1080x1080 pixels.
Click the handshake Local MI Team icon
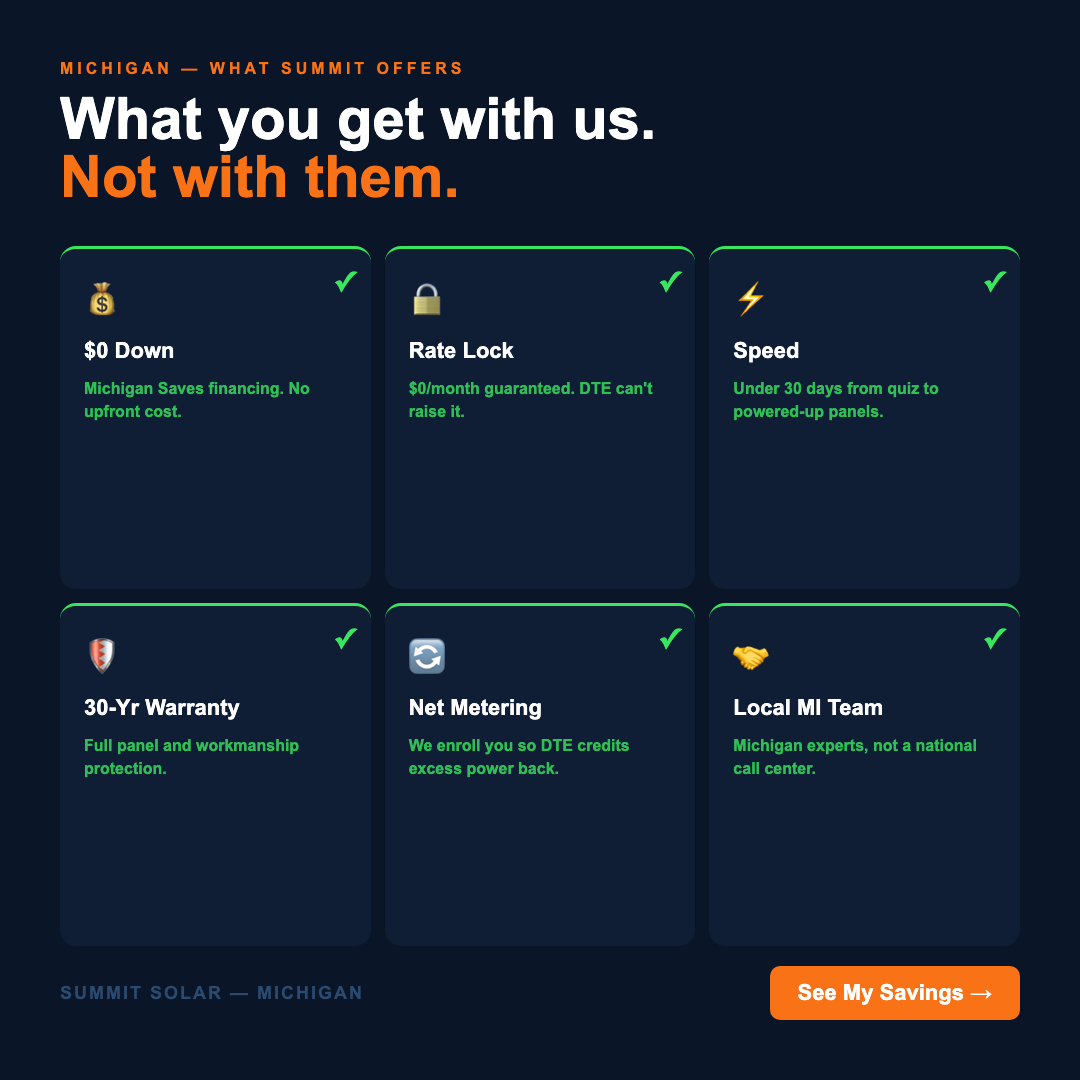[750, 656]
